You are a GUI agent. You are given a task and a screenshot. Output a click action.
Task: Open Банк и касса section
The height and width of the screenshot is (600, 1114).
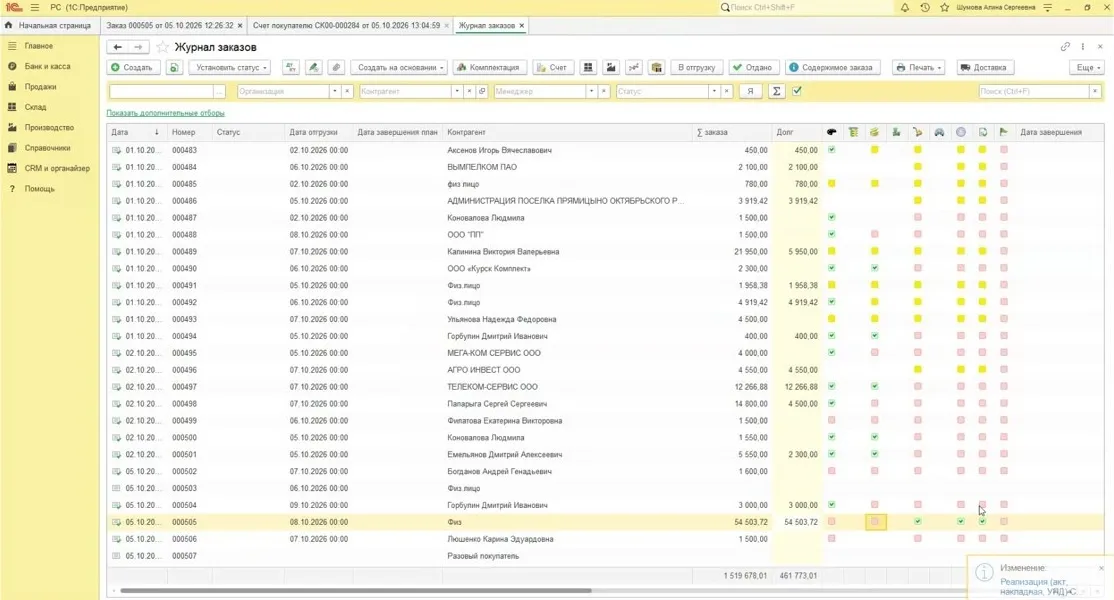tap(47, 66)
